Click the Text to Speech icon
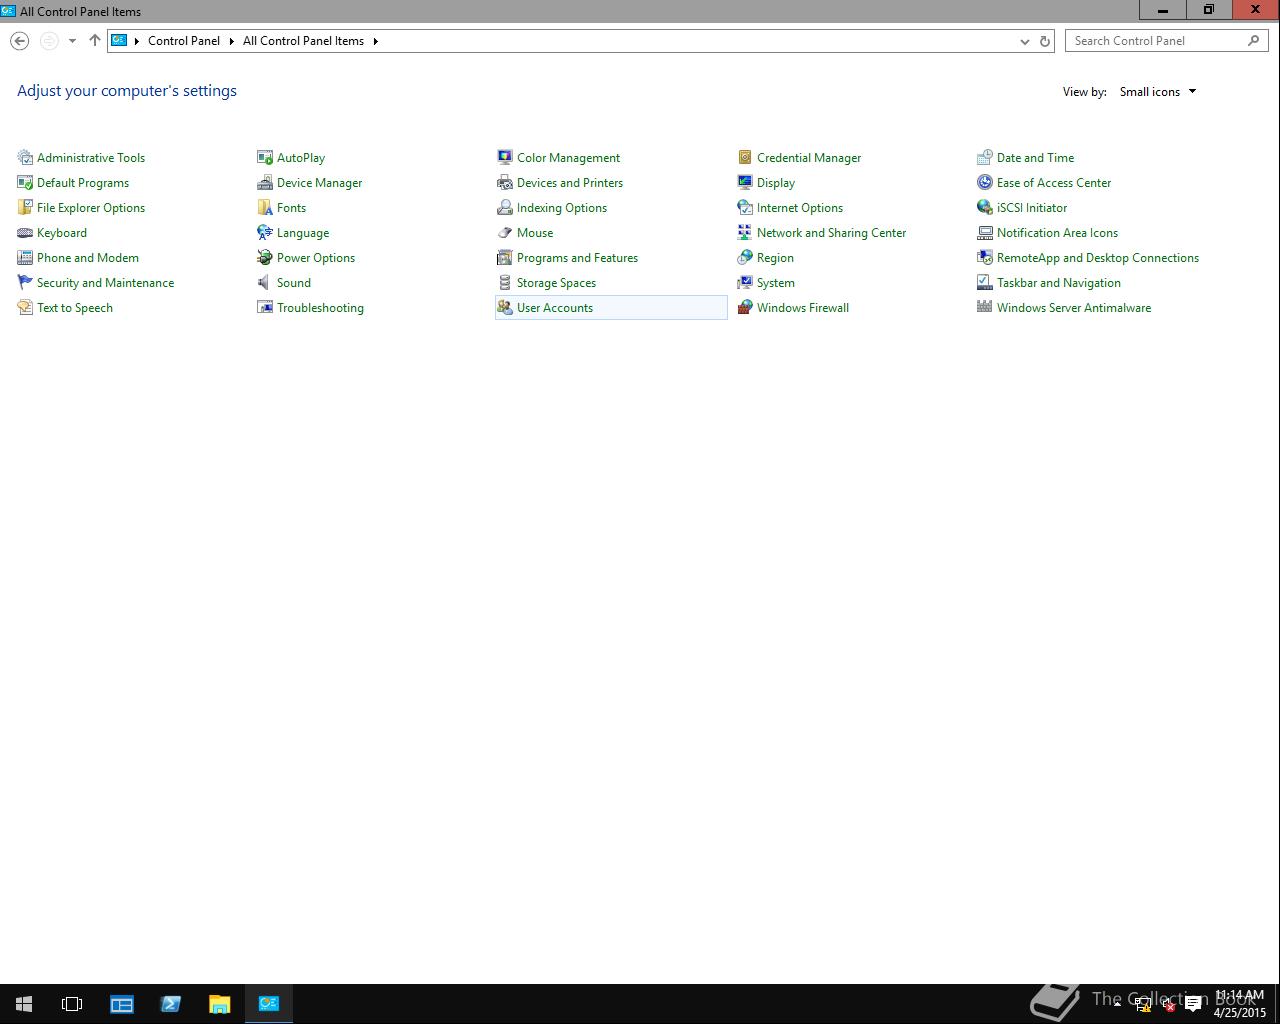The width and height of the screenshot is (1280, 1024). (25, 308)
